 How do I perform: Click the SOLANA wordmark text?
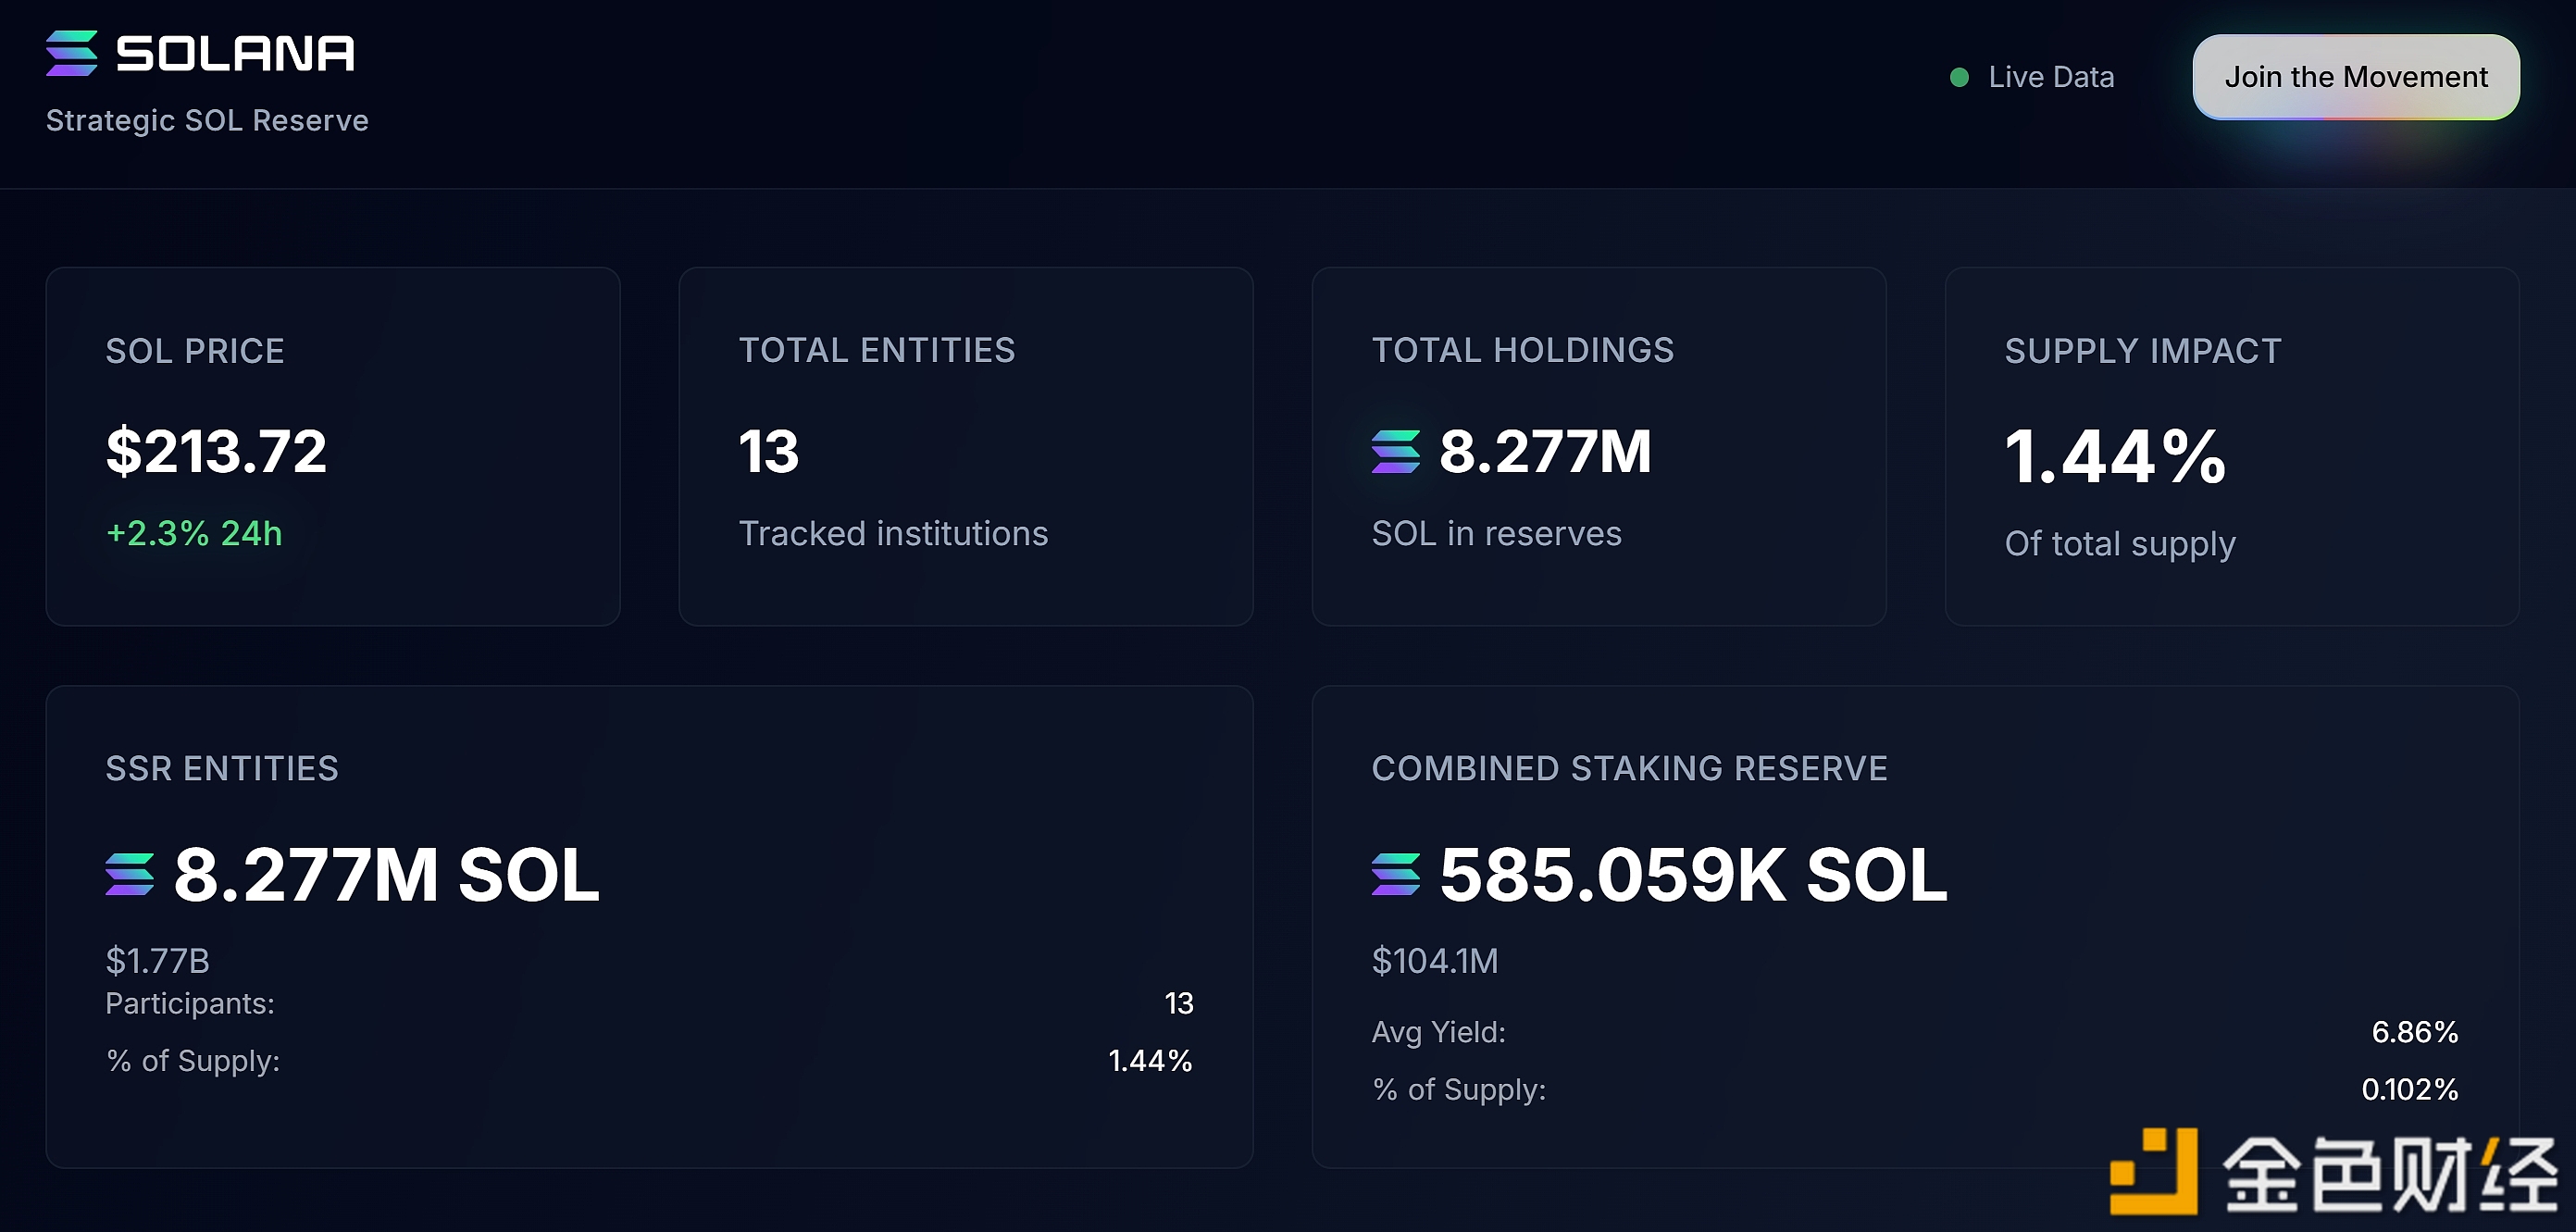pos(235,53)
